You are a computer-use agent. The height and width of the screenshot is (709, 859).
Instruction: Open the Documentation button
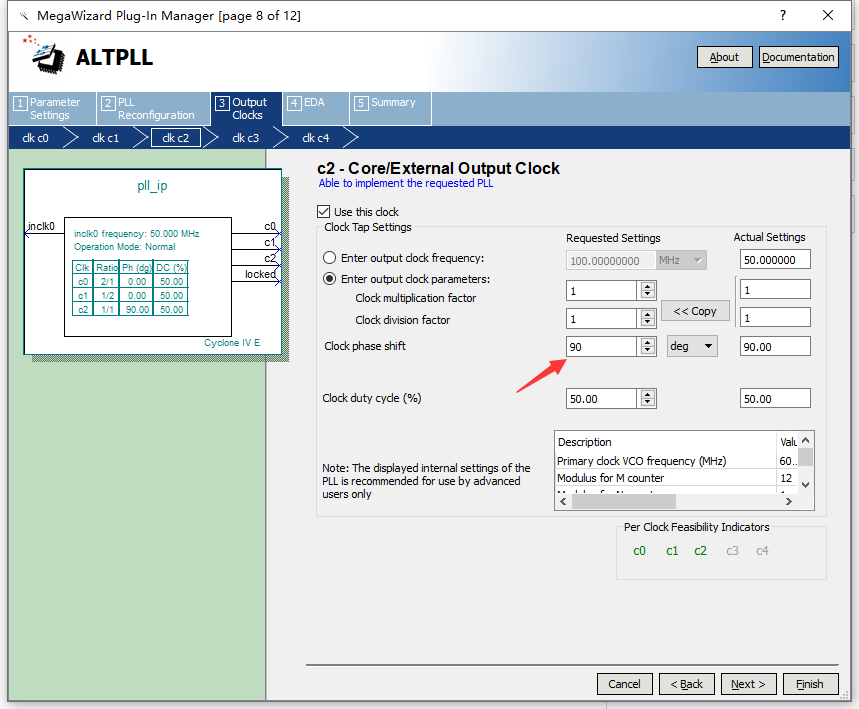pos(798,57)
